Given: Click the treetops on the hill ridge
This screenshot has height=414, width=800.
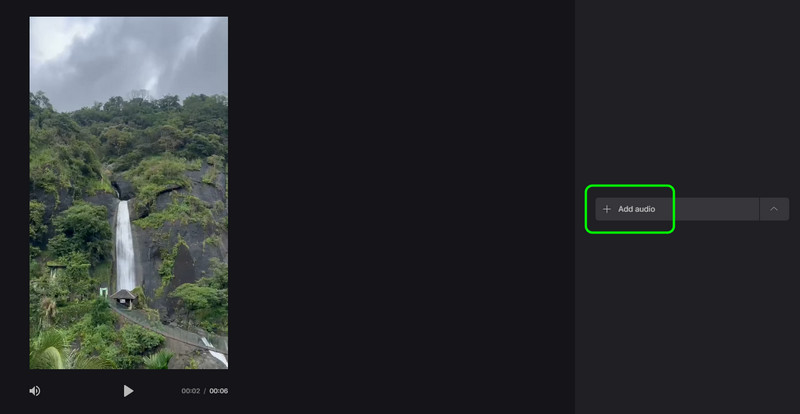Looking at the screenshot, I should point(128,105).
